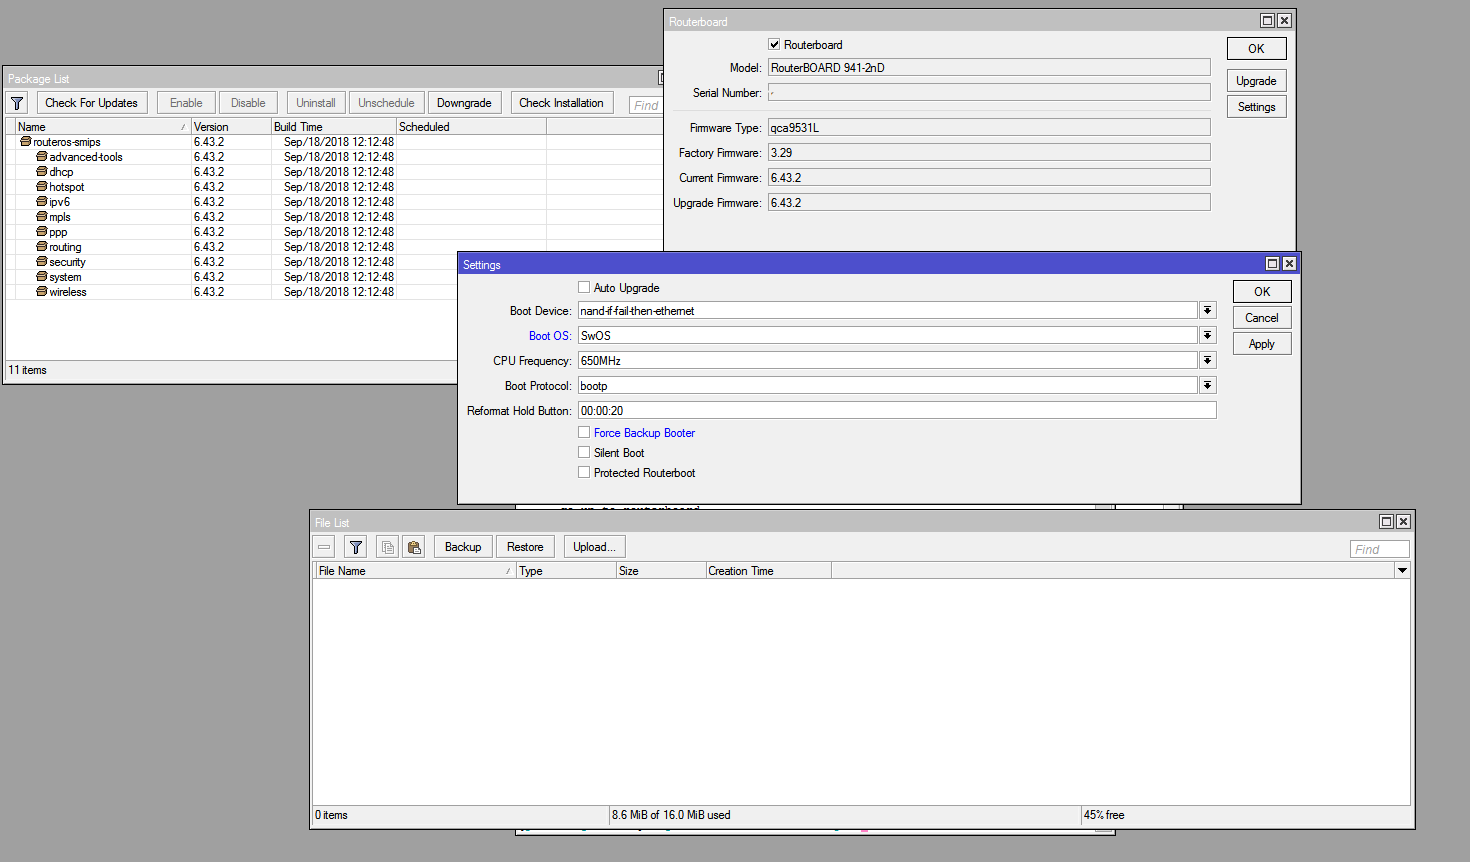The height and width of the screenshot is (862, 1470).
Task: Click the Uninstall button in Package List
Action: [316, 103]
